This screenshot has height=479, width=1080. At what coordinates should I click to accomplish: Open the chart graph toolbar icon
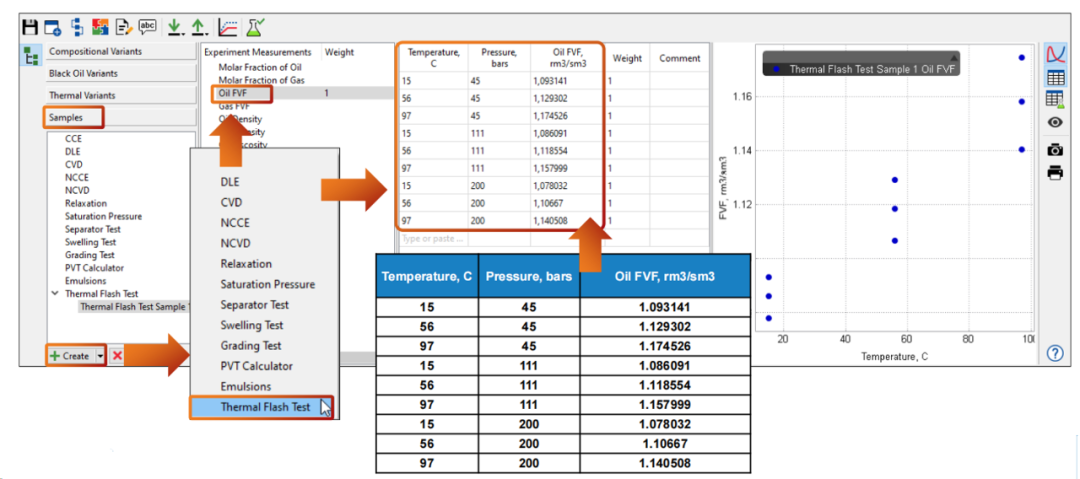[x=228, y=25]
